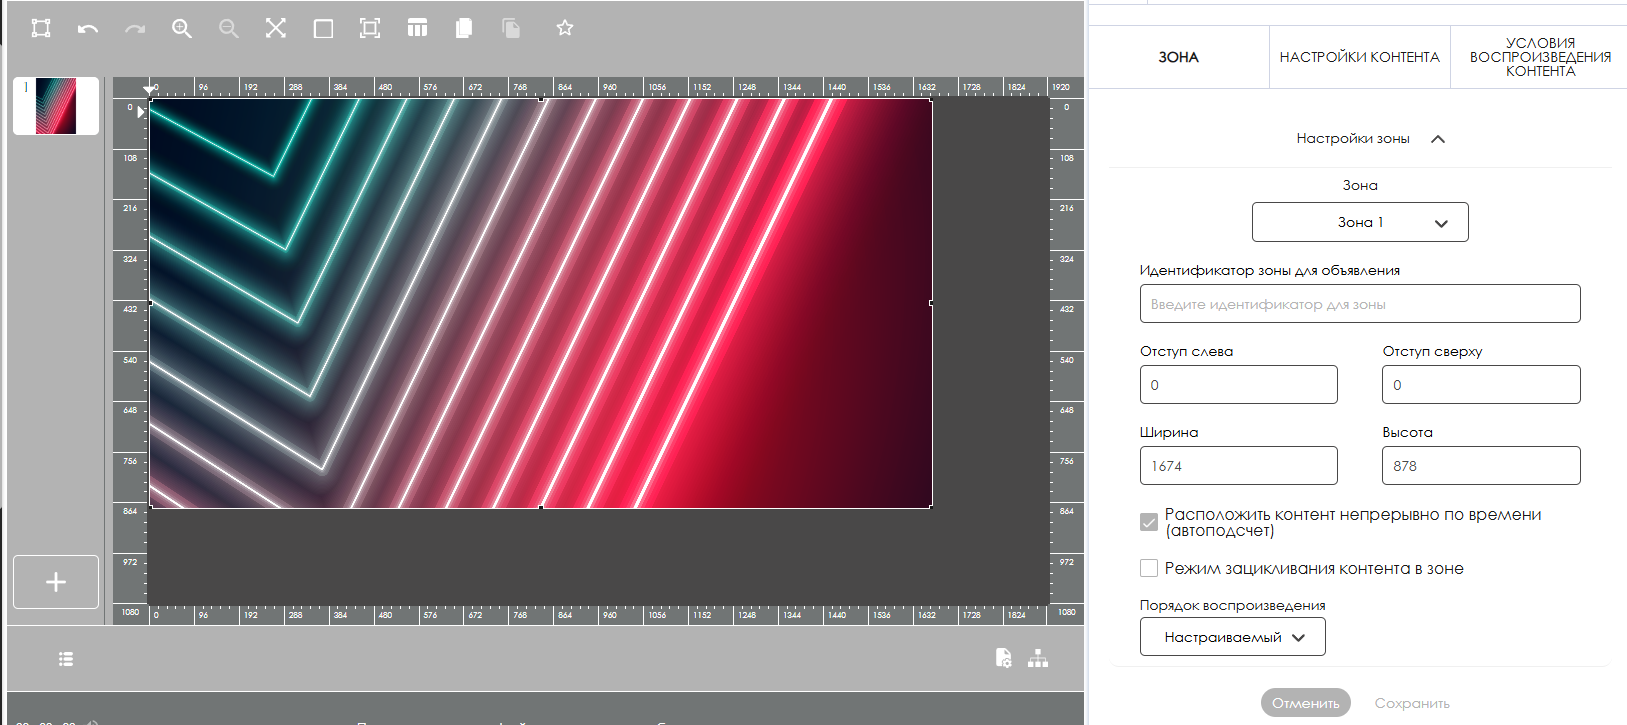Viewport: 1627px width, 725px height.
Task: Open Условия воспроизведения контента tab
Action: click(x=1539, y=57)
